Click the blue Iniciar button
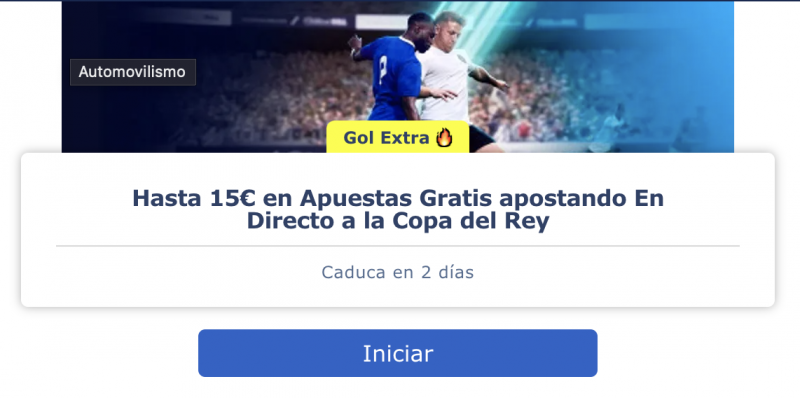 point(397,353)
